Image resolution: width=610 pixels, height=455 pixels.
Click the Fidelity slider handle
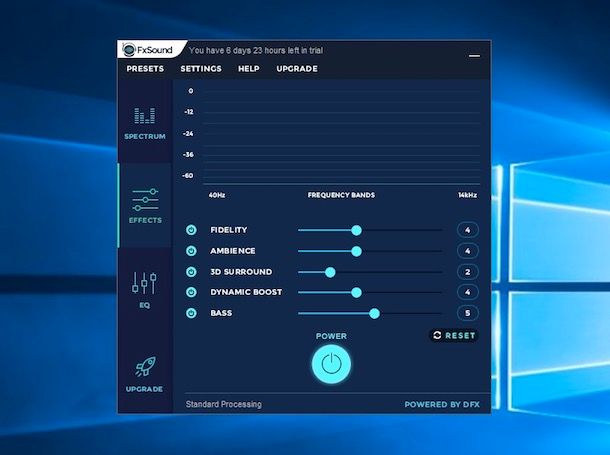tap(356, 230)
